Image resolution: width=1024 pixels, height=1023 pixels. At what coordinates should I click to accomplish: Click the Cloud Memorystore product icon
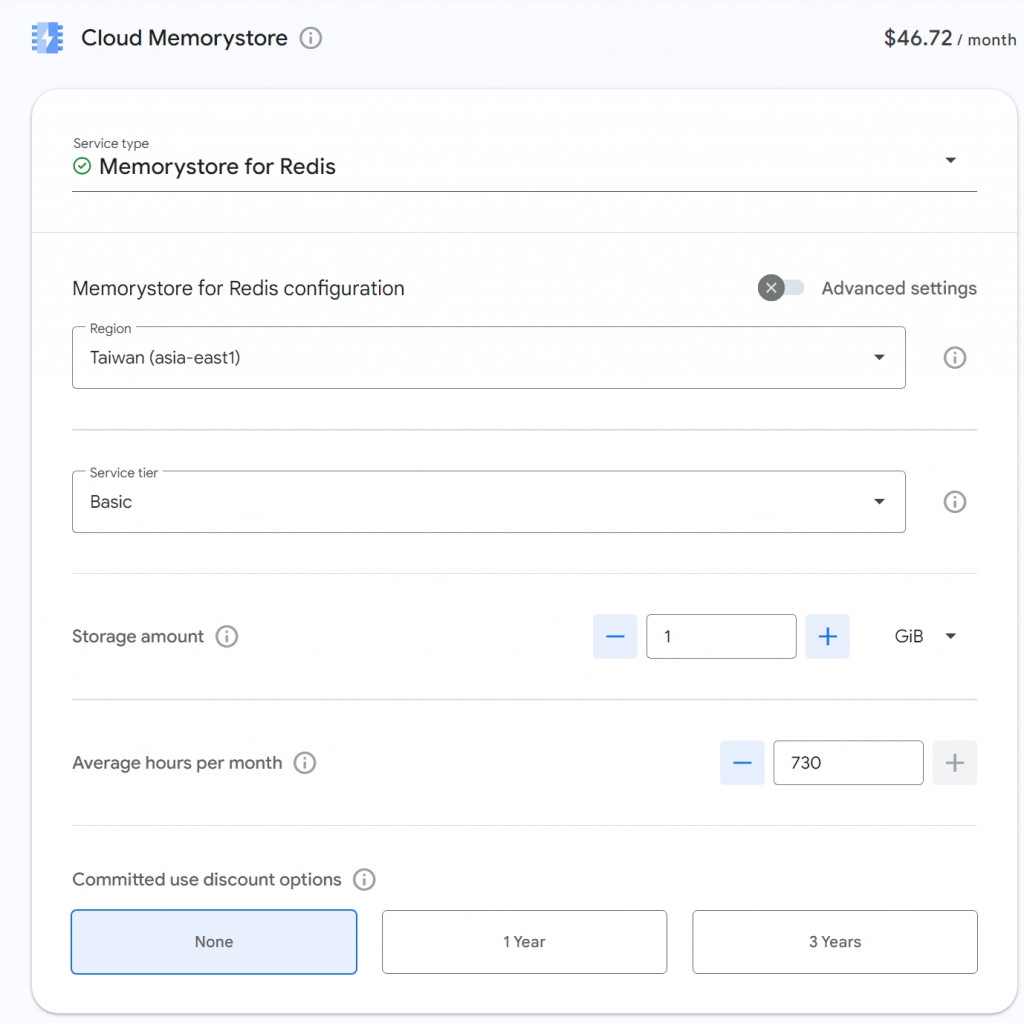tap(47, 38)
